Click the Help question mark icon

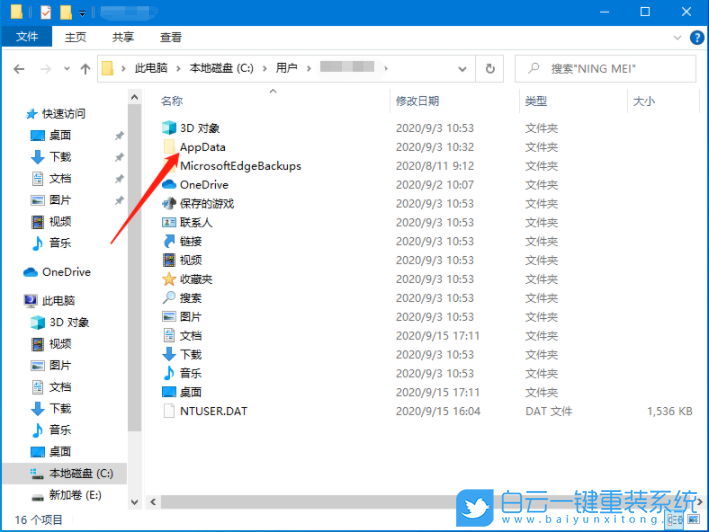coord(697,38)
